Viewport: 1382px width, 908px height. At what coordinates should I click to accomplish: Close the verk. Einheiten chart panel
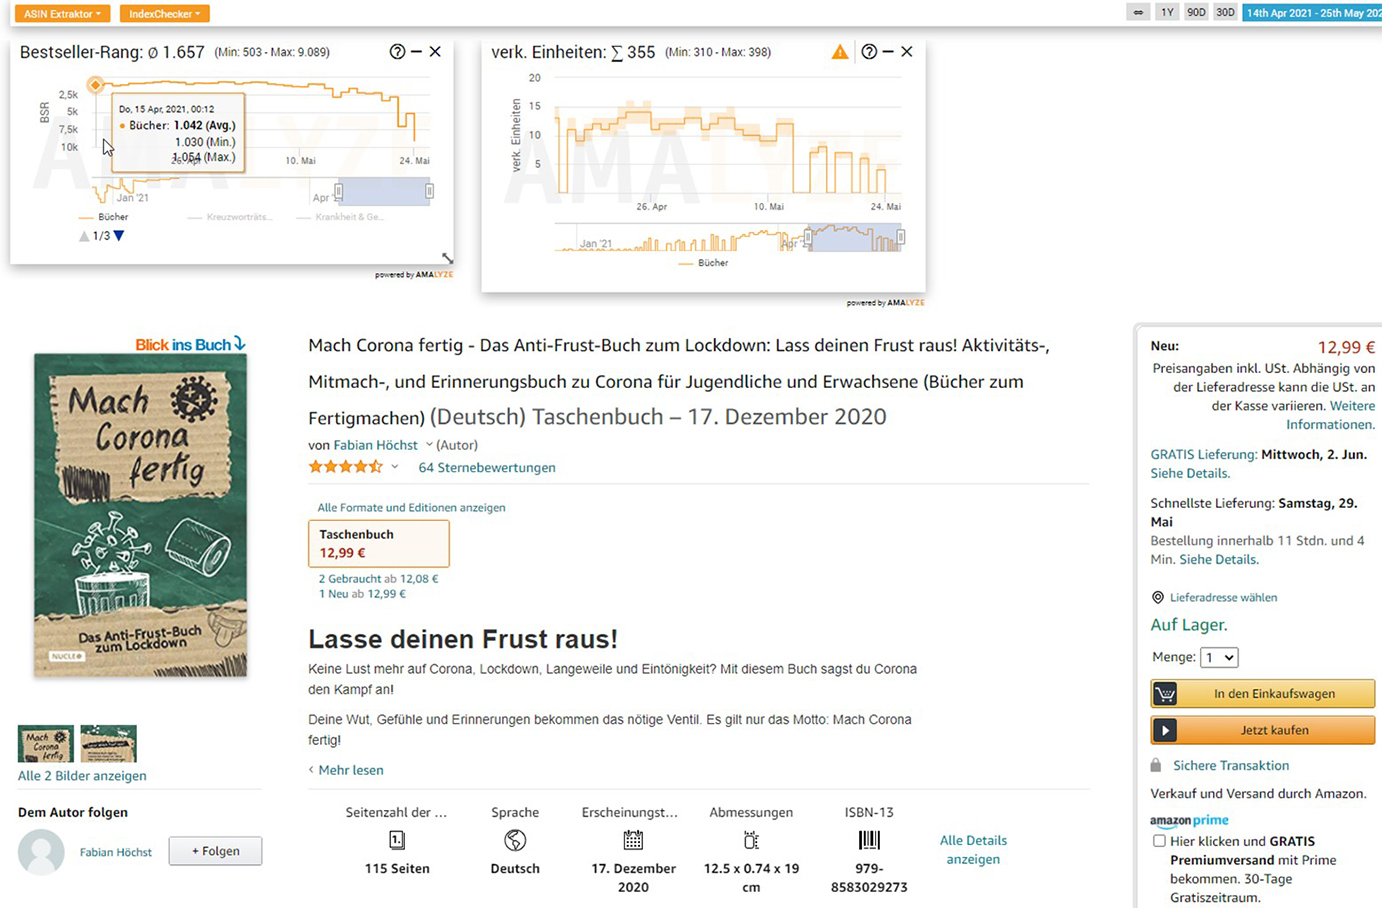point(907,52)
